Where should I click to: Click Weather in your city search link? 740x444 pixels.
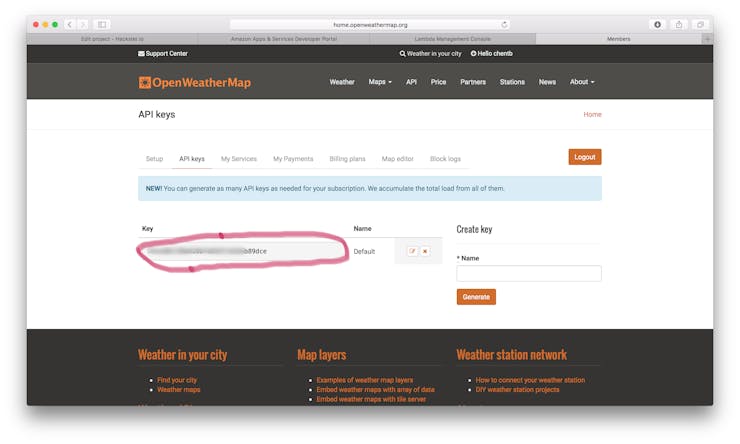(x=430, y=54)
